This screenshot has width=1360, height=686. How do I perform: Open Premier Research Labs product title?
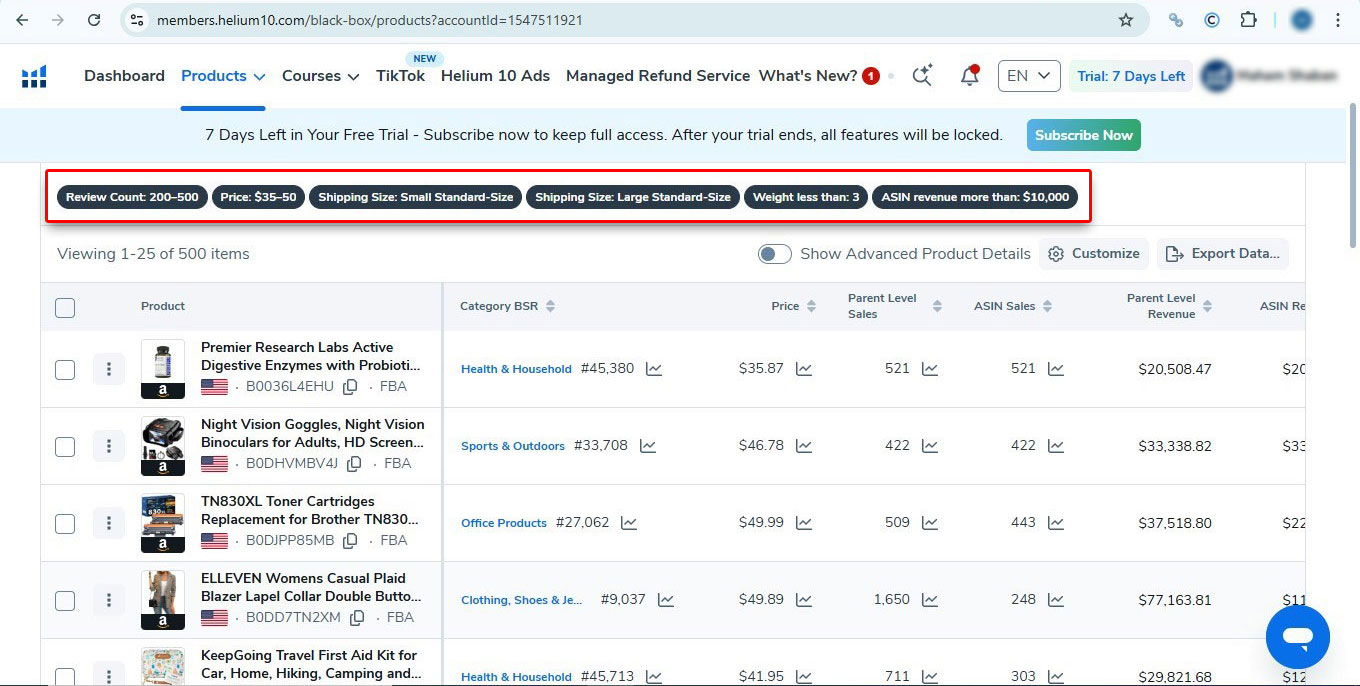click(311, 356)
